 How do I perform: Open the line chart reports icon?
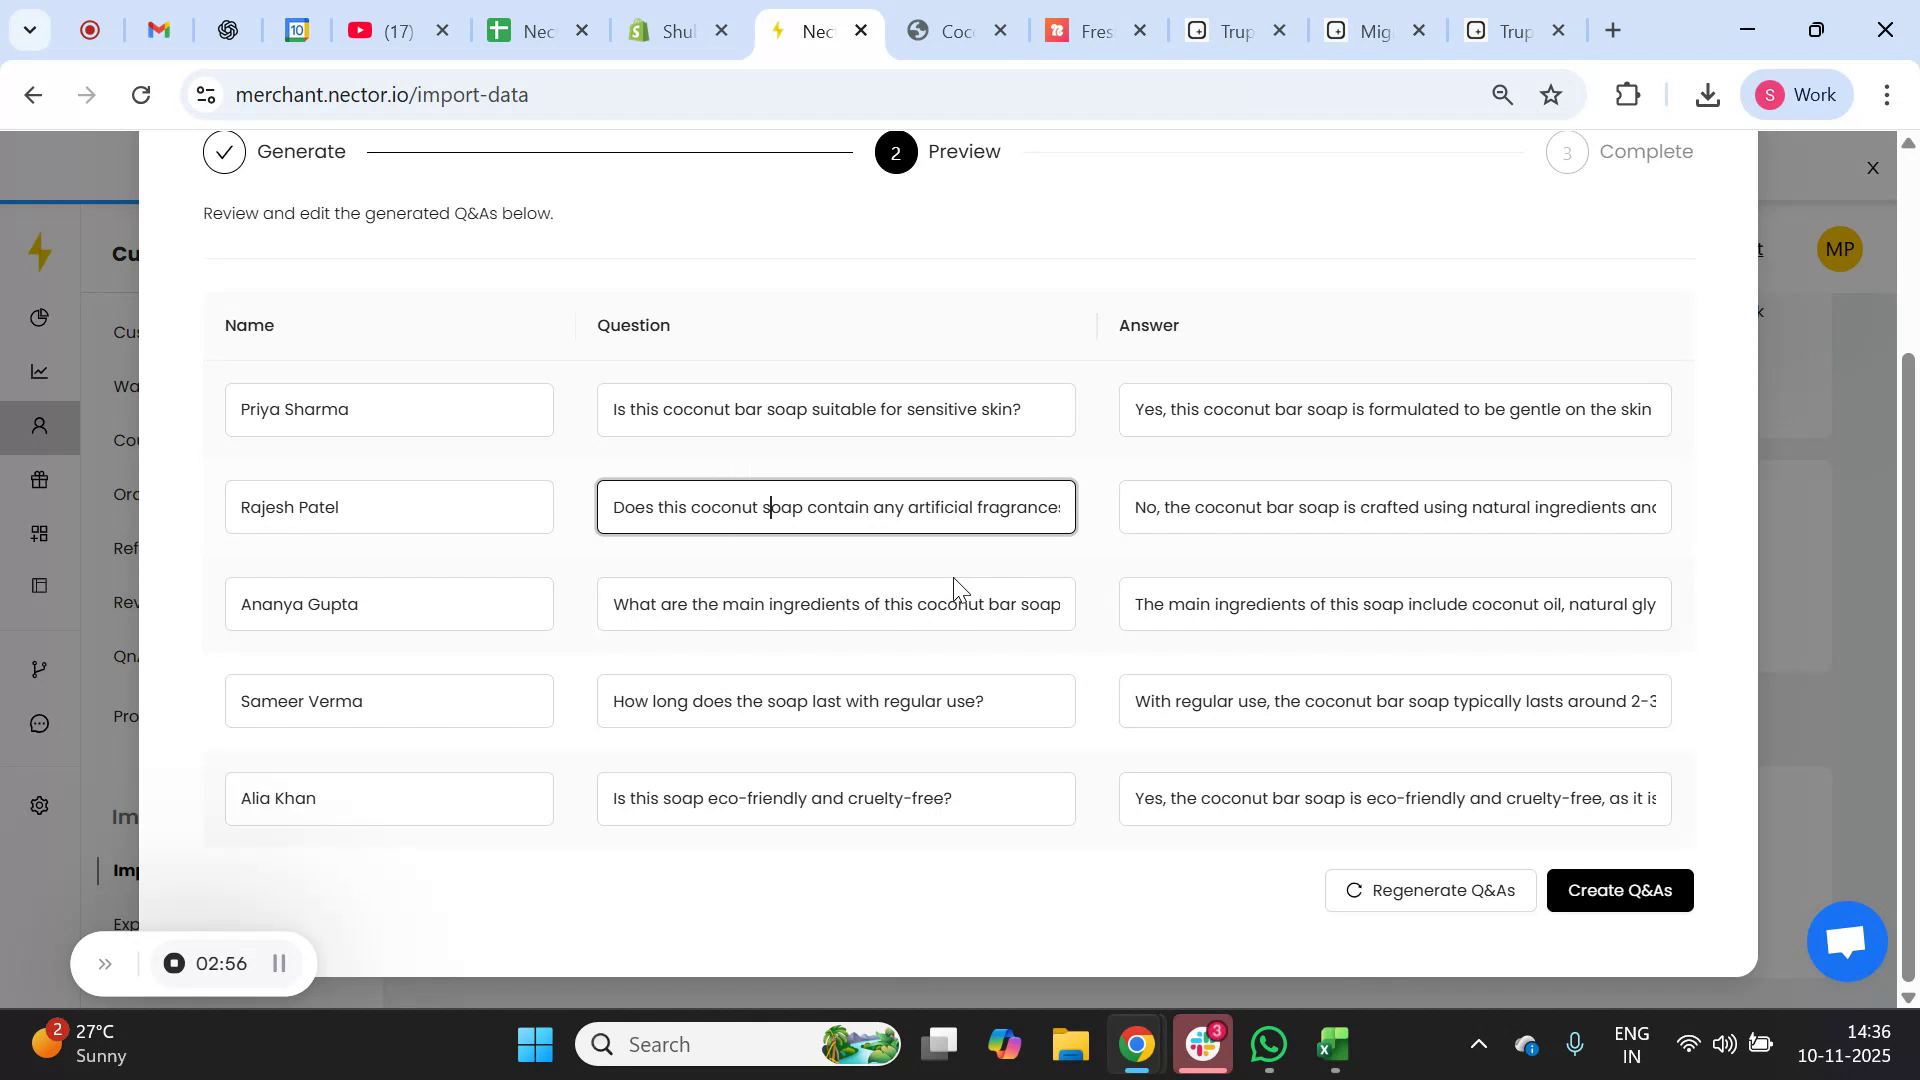[40, 370]
